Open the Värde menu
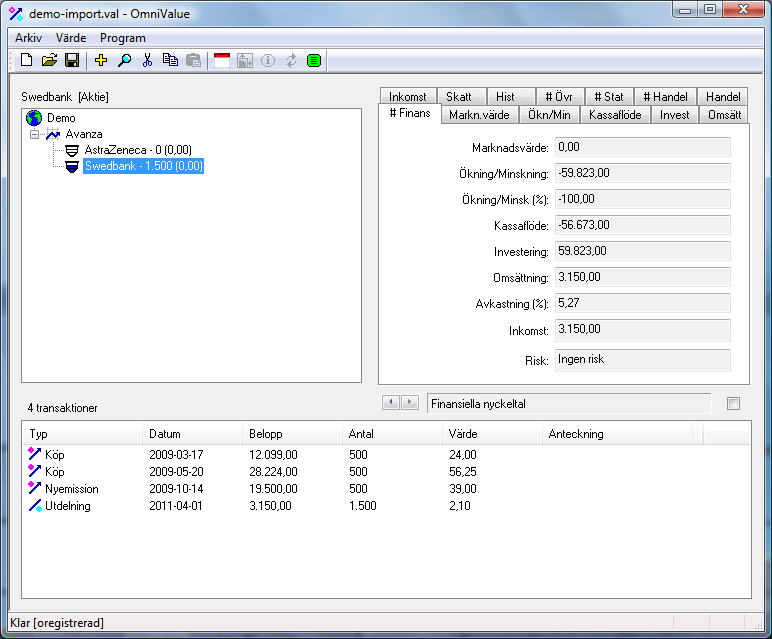The width and height of the screenshot is (772, 639). 71,38
